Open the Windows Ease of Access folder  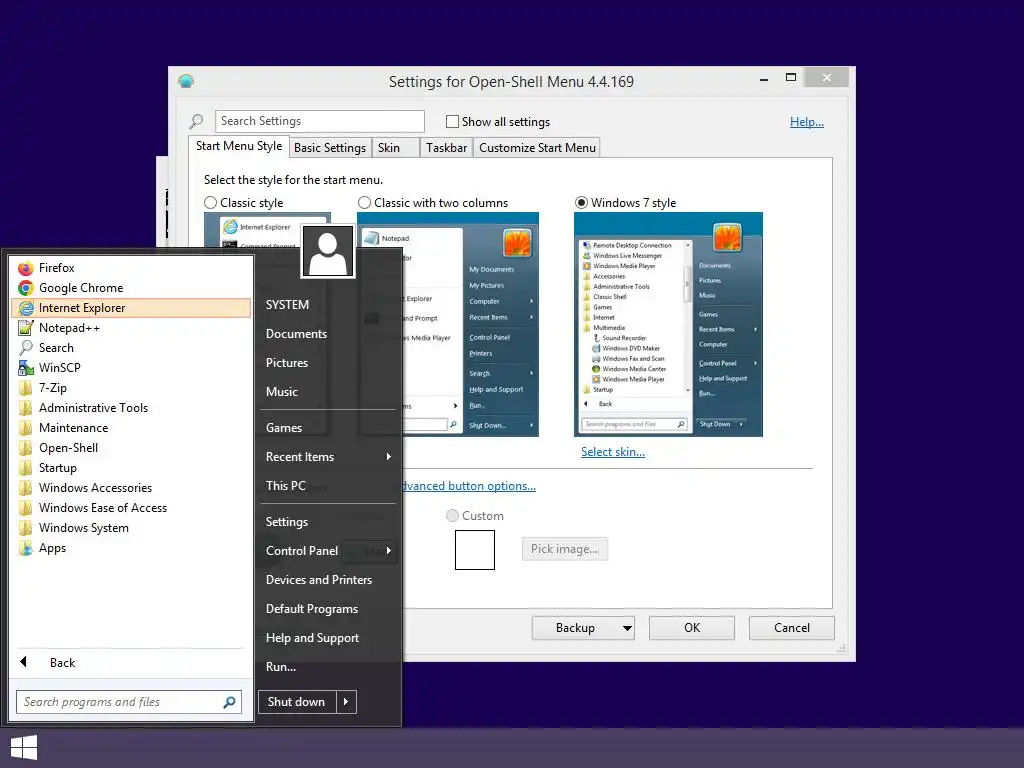pos(131,507)
